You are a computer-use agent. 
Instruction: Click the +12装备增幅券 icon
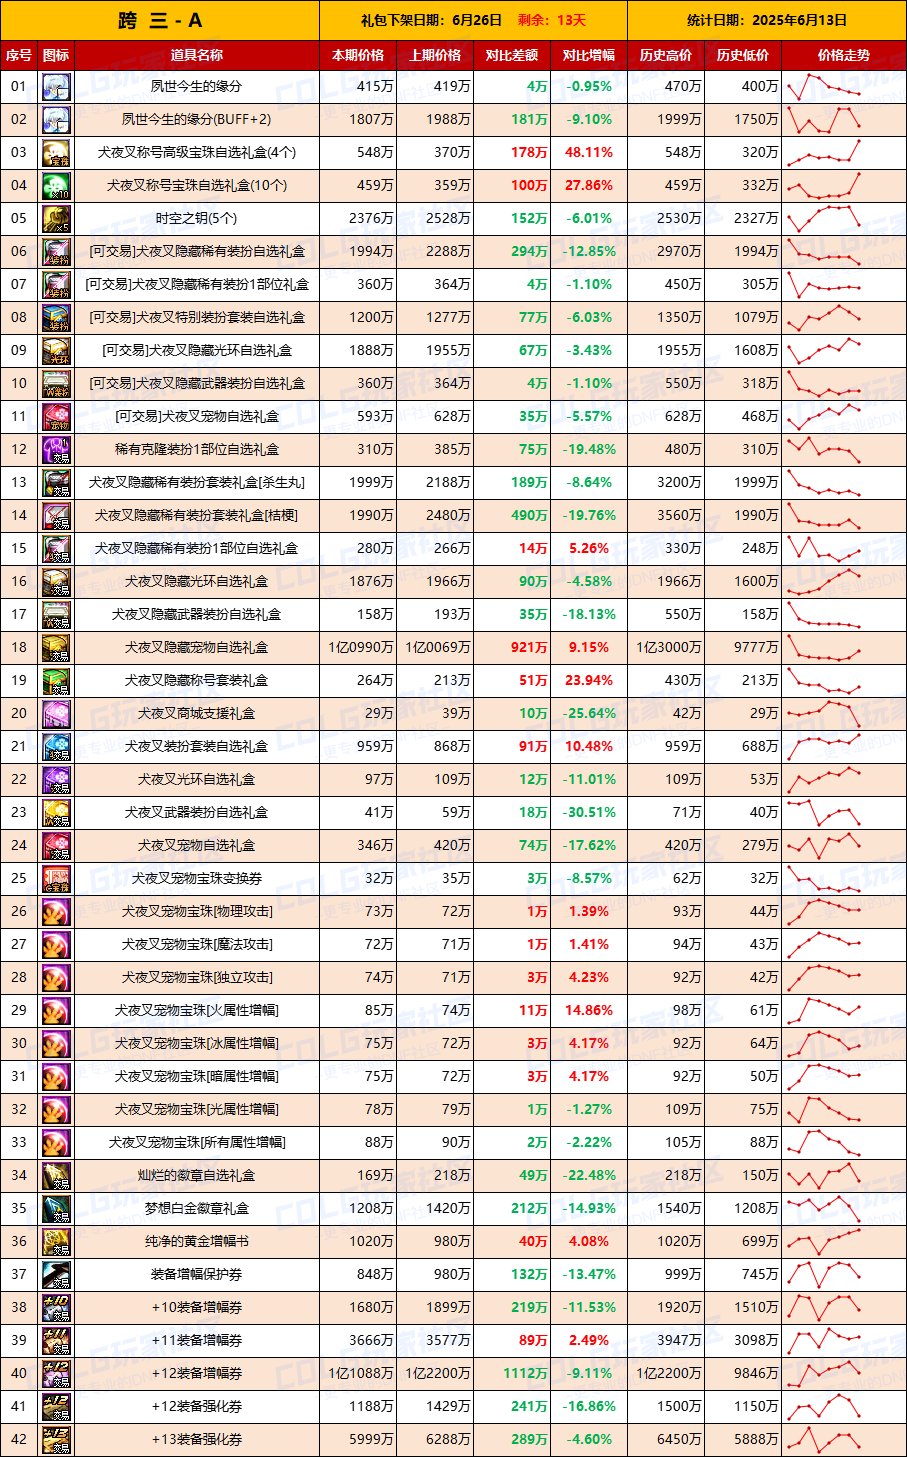56,1374
